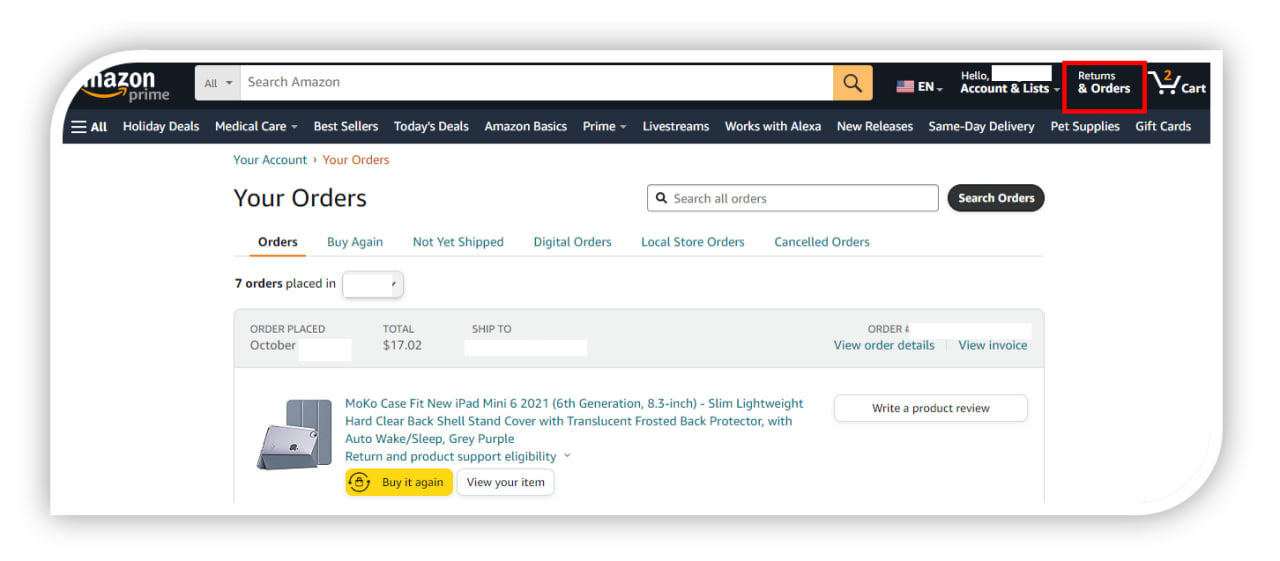The width and height of the screenshot is (1280, 561).
Task: Open Best Sellers in navigation bar
Action: pos(346,127)
